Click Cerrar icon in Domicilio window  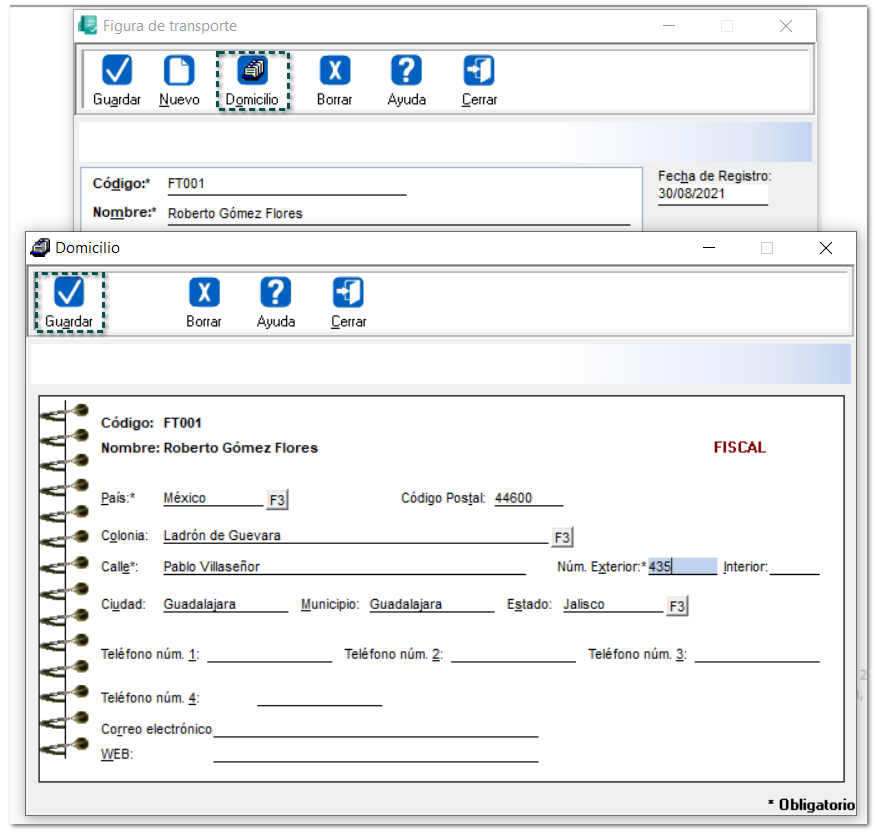[x=348, y=293]
